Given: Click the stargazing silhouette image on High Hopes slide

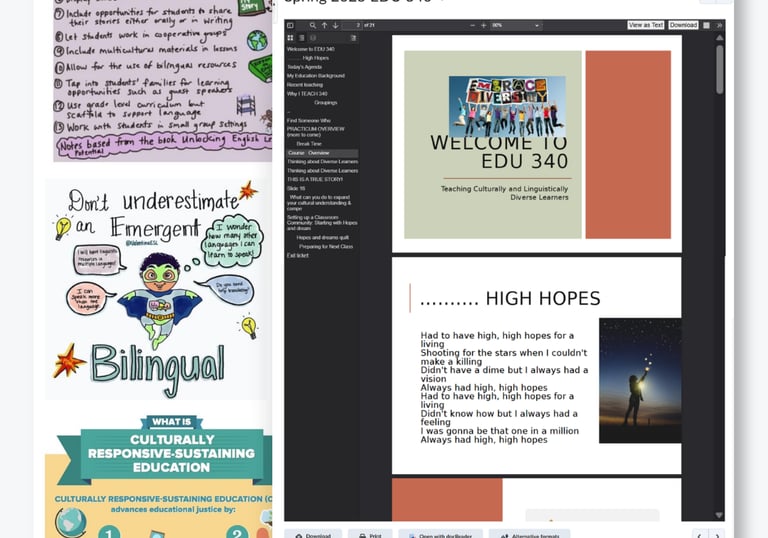Looking at the screenshot, I should point(640,380).
